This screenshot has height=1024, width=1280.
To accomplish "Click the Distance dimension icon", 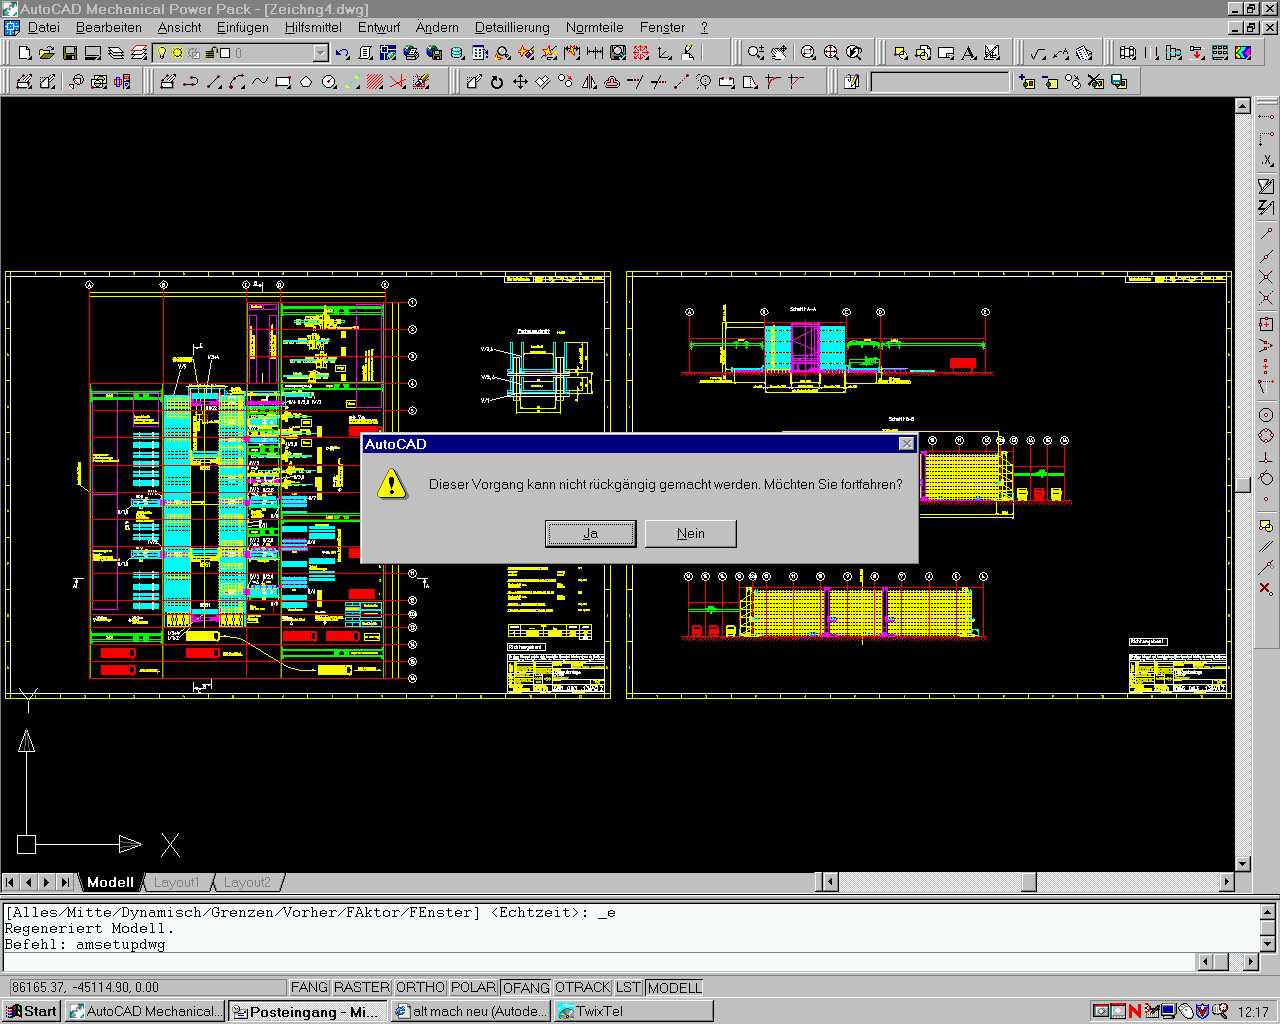I will coord(595,52).
